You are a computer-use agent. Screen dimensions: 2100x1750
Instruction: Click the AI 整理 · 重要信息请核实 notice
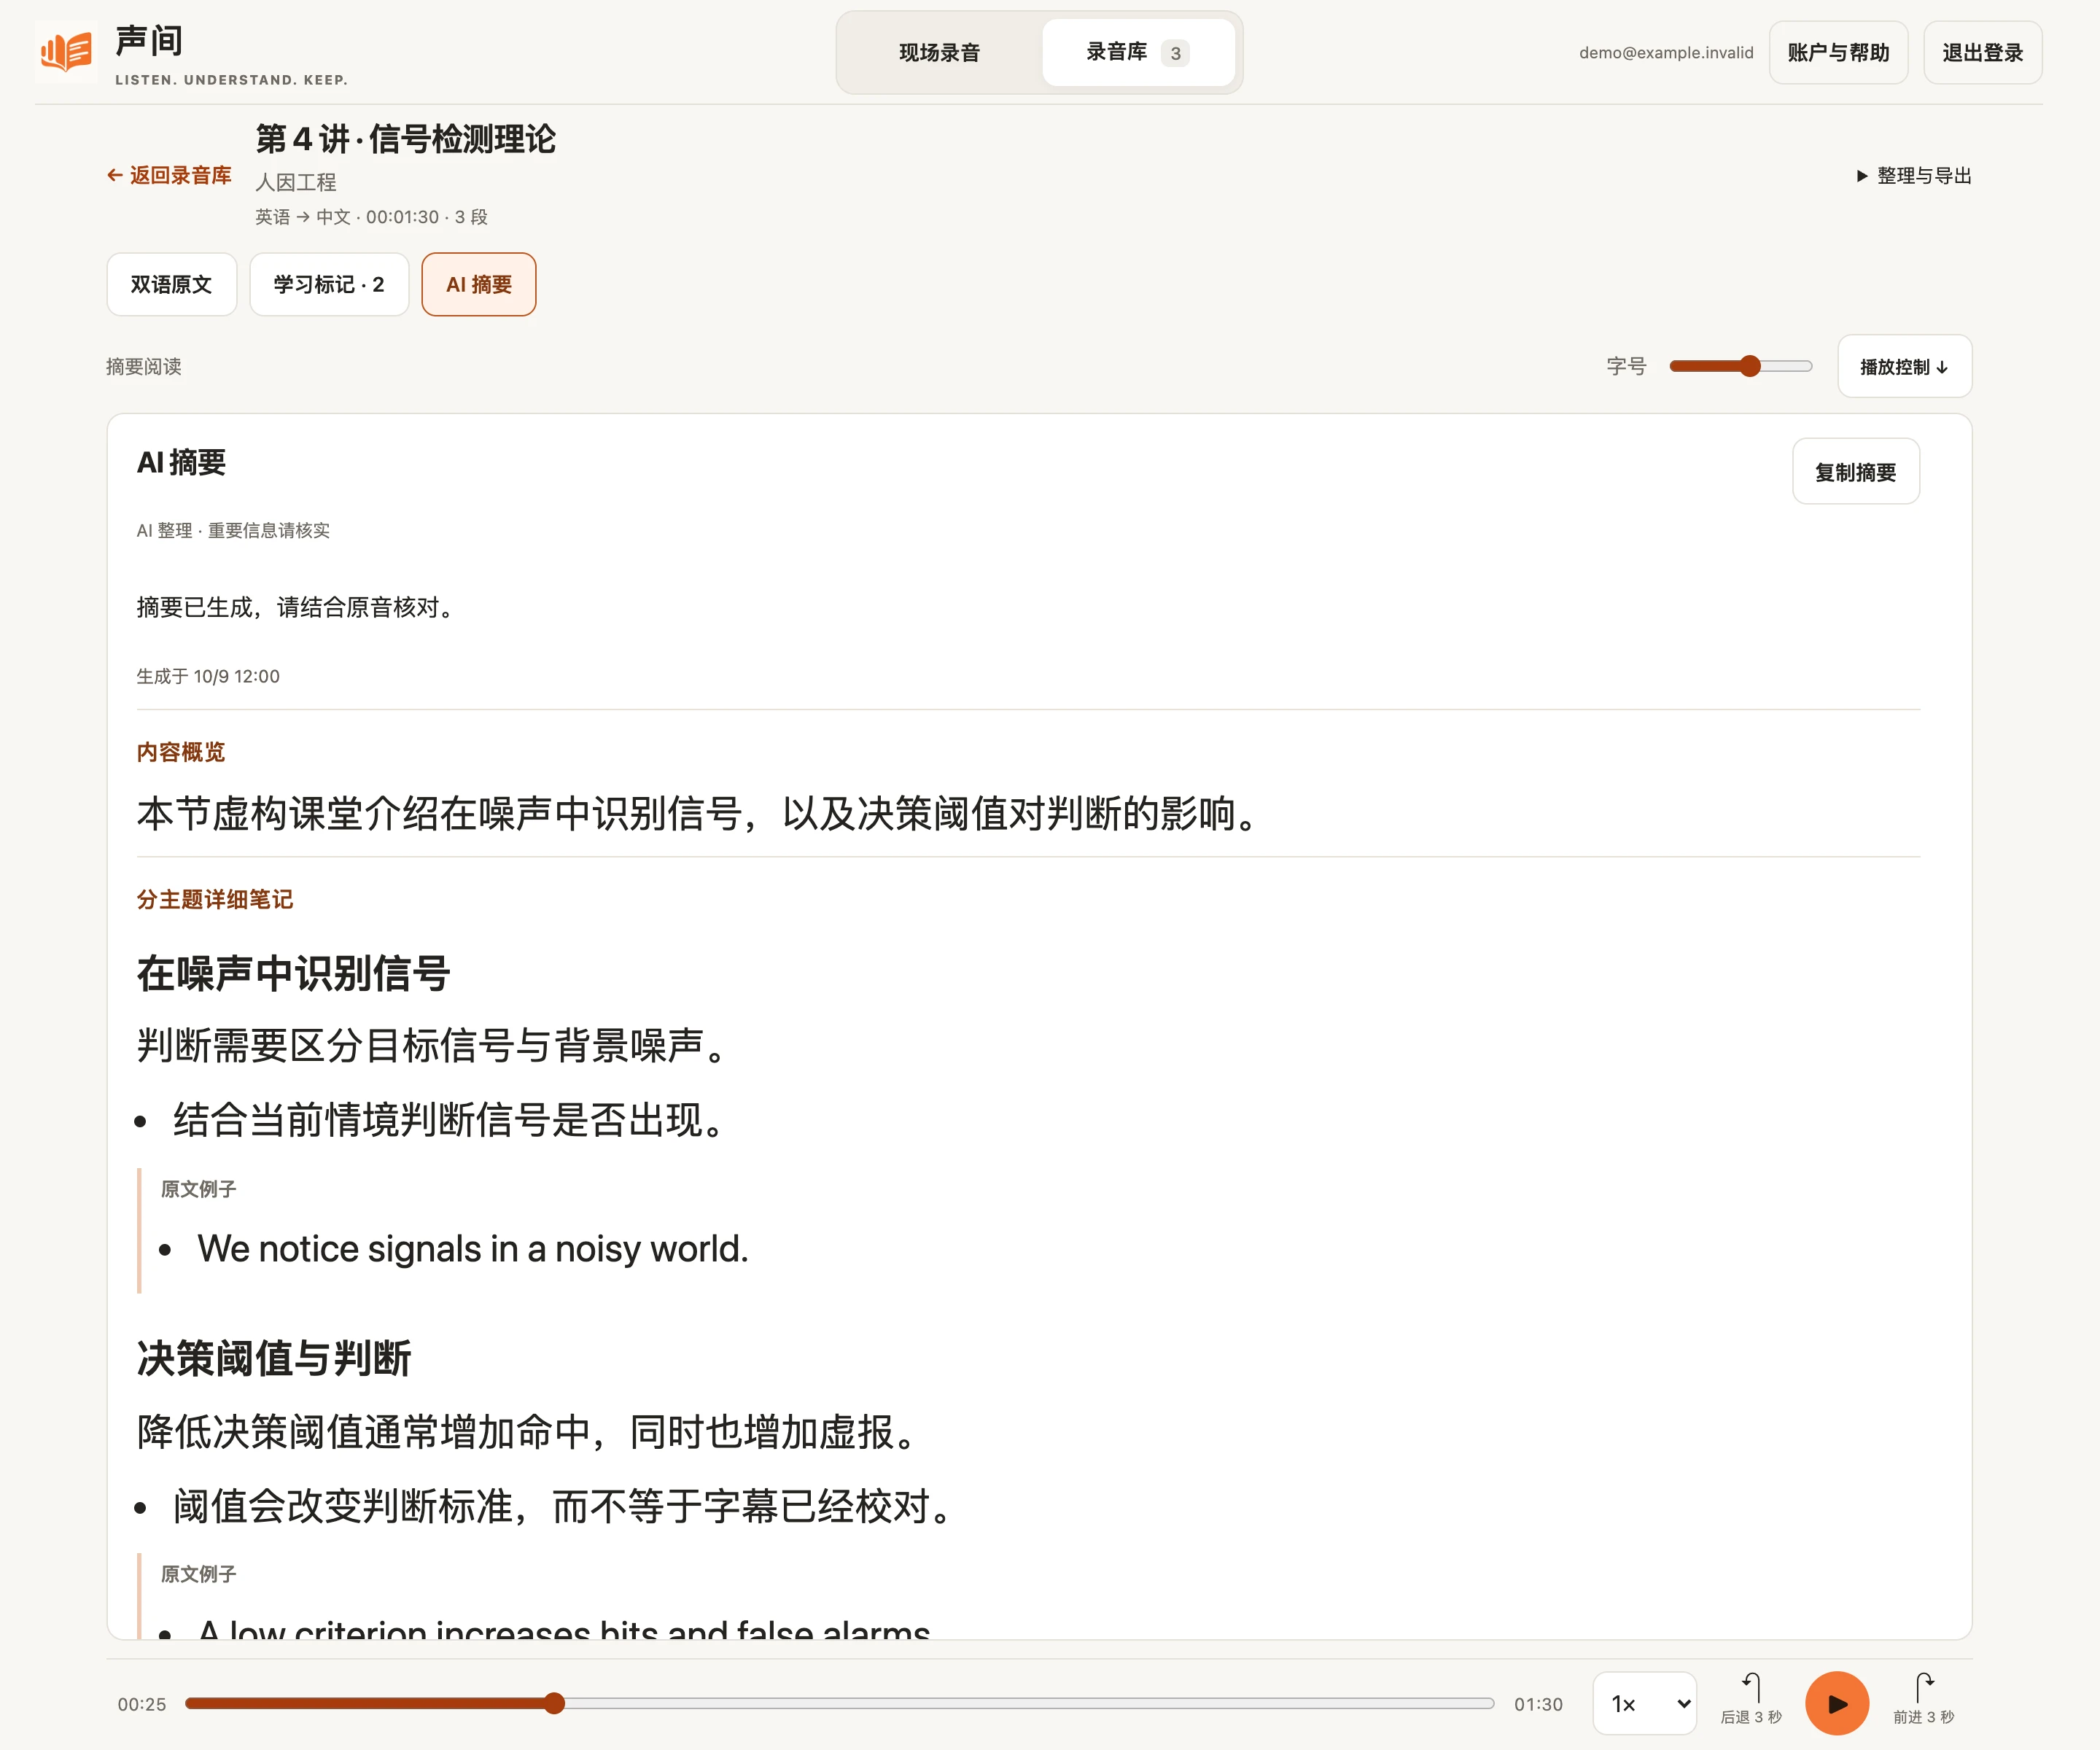coord(233,530)
